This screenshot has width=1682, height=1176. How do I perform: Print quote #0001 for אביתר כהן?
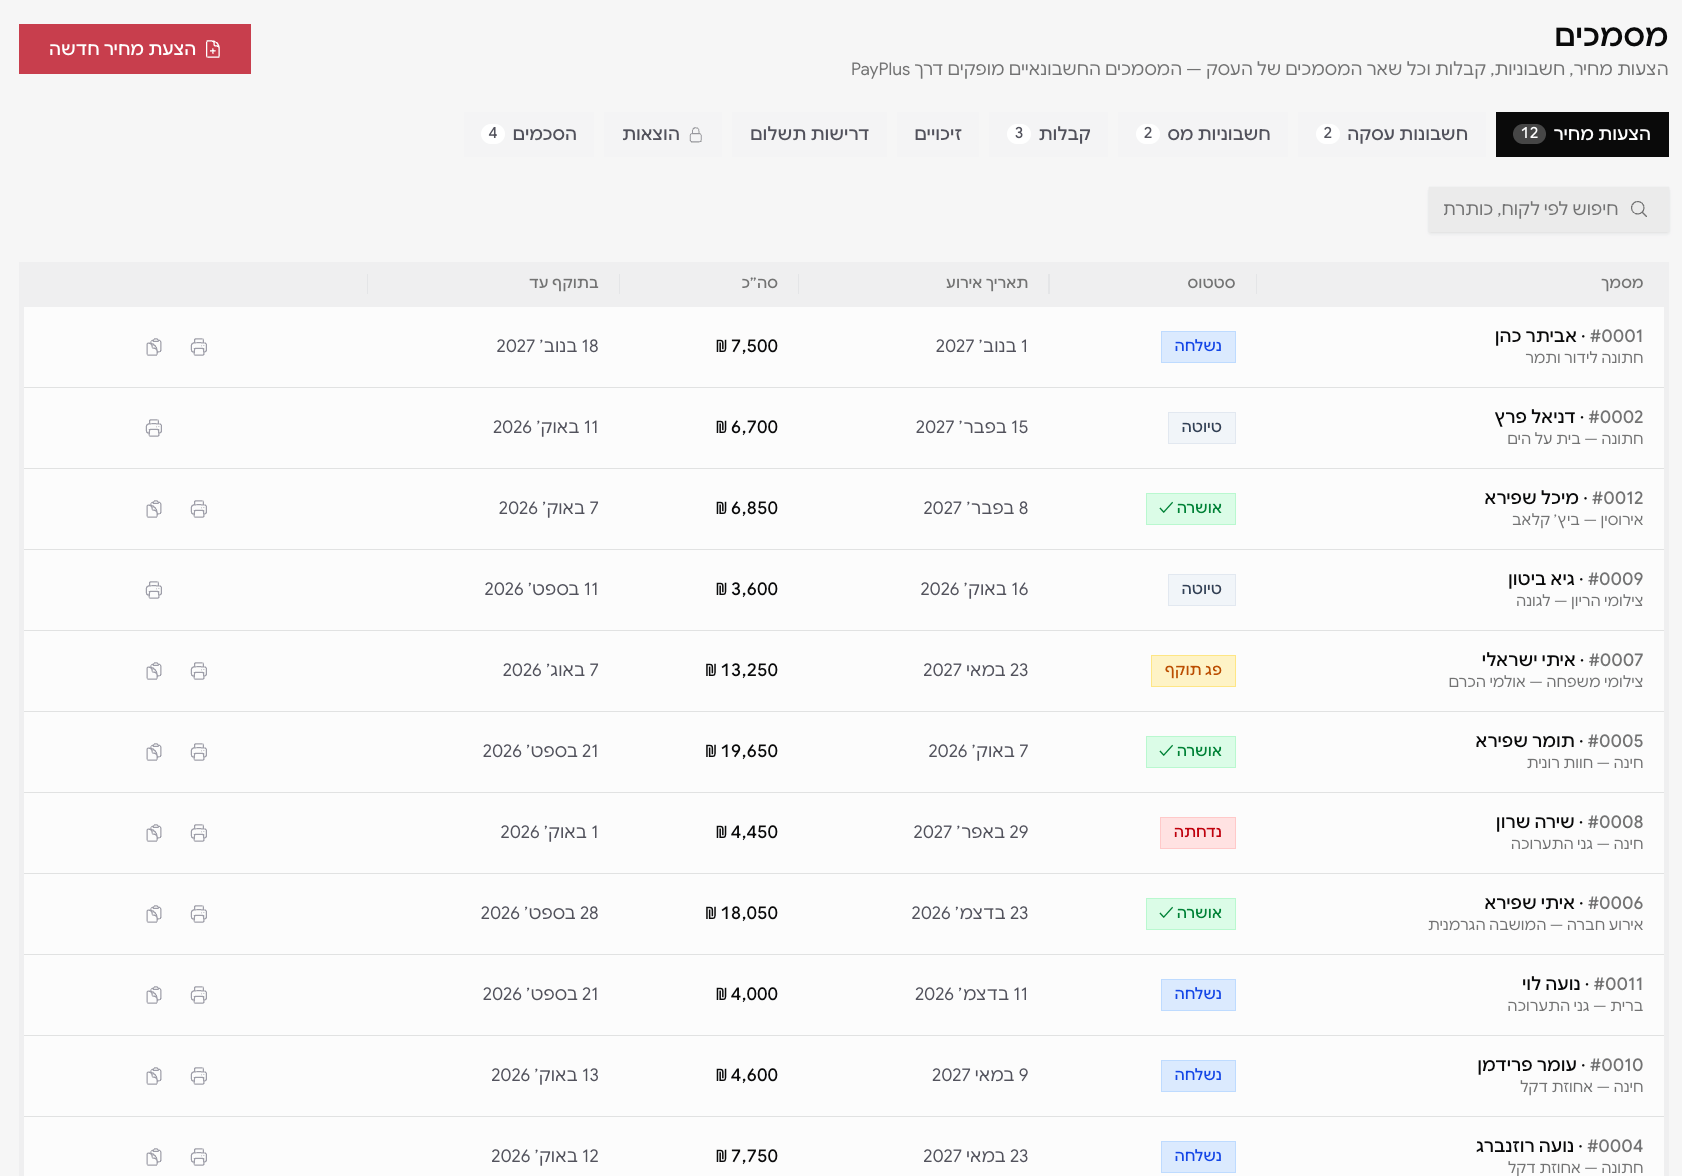click(199, 347)
